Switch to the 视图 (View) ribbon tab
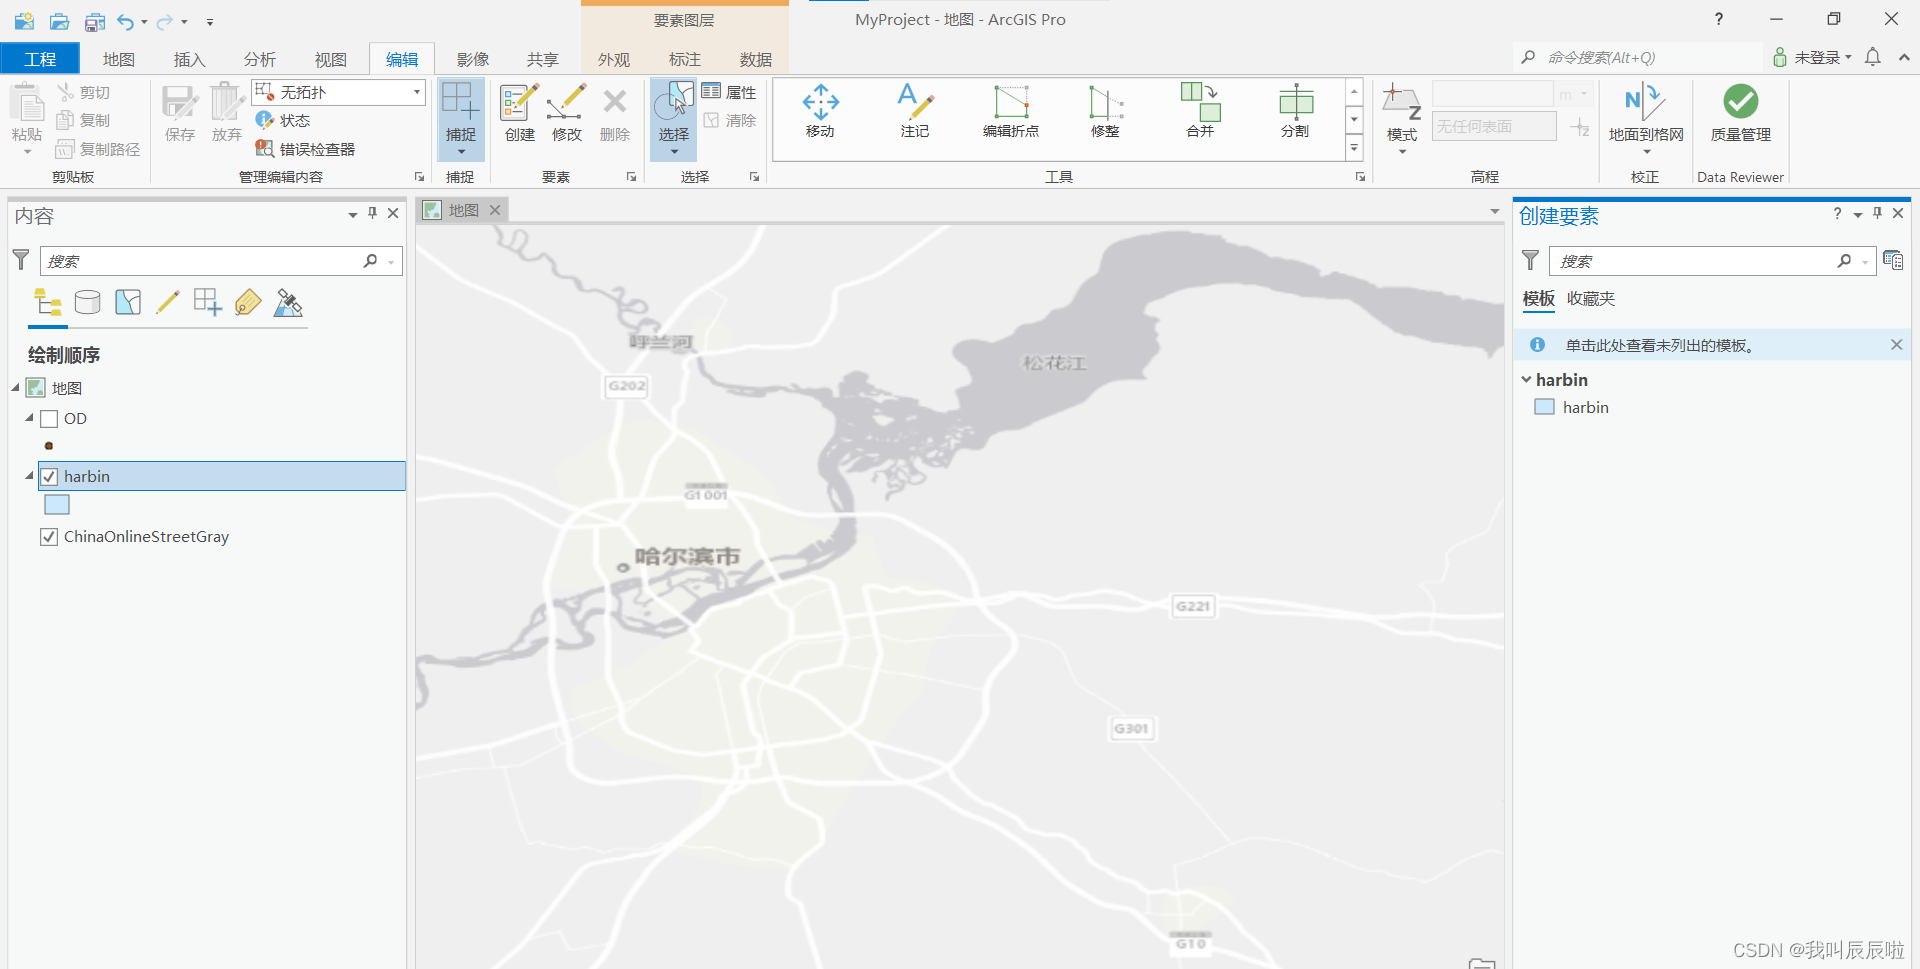1920x969 pixels. (331, 59)
